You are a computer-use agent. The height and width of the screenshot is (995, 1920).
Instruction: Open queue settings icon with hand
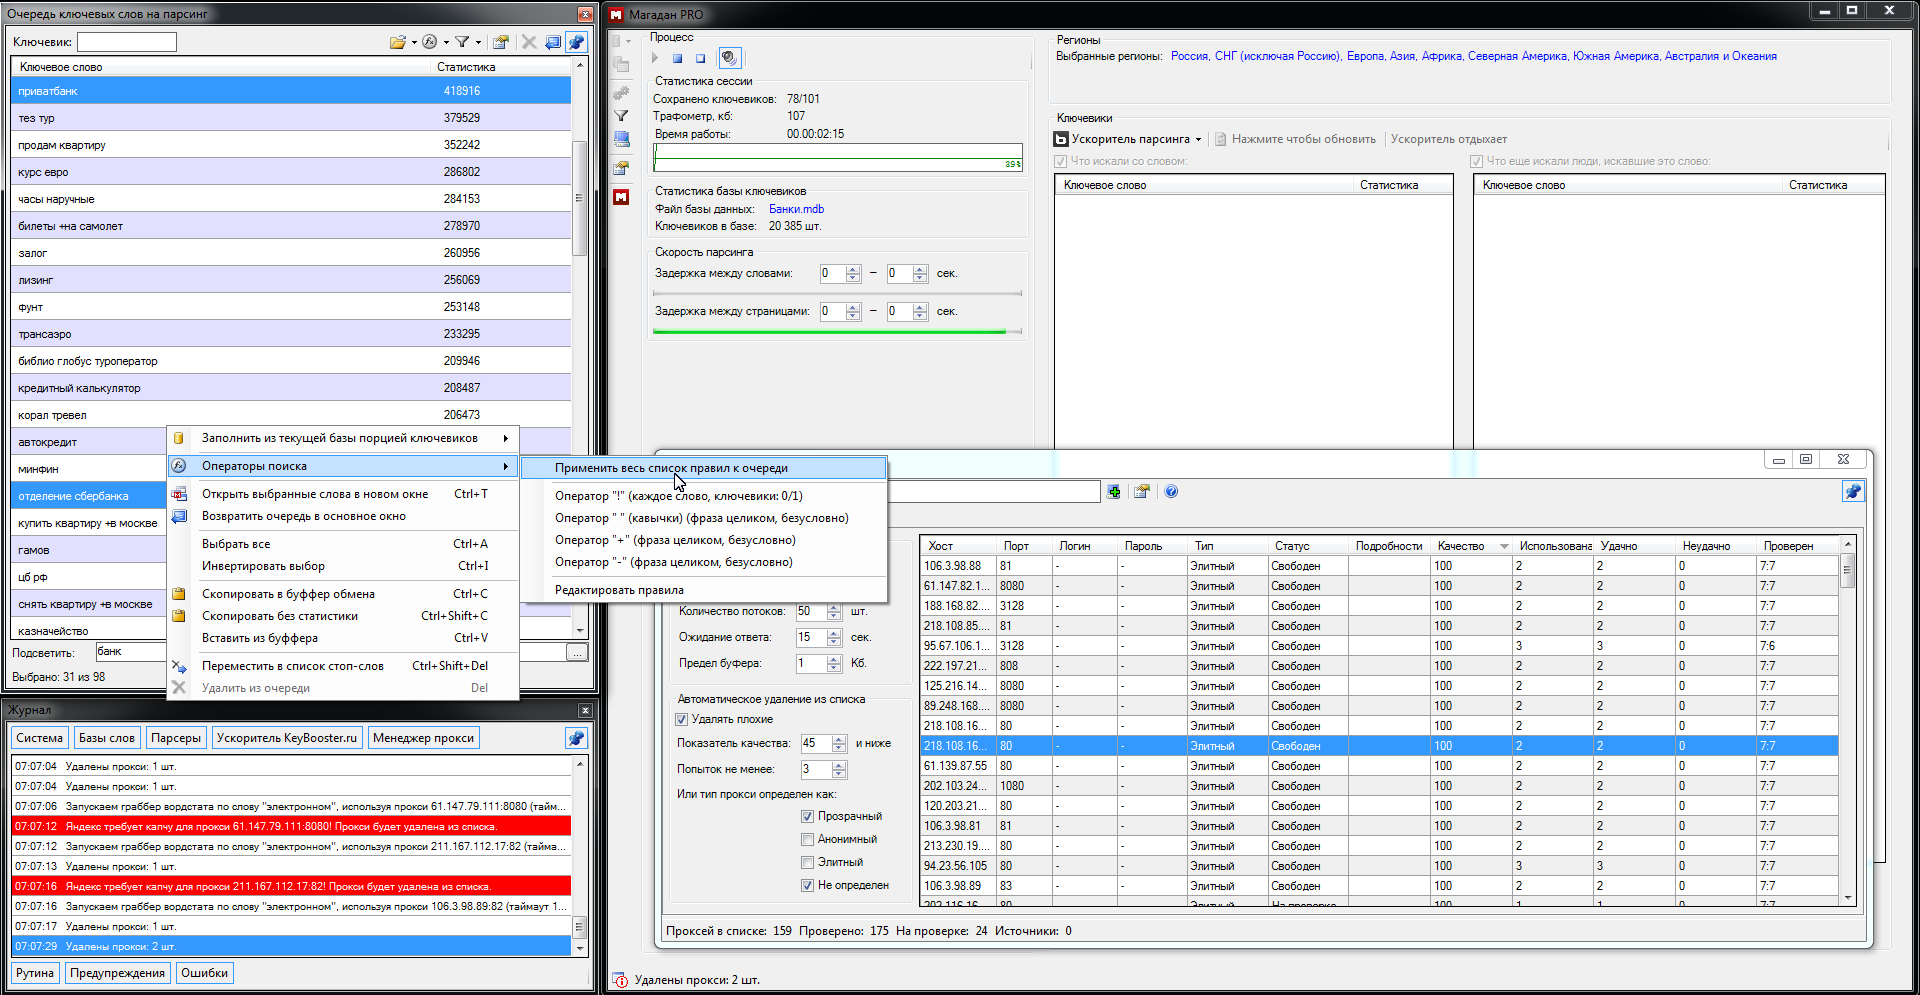[x=501, y=42]
